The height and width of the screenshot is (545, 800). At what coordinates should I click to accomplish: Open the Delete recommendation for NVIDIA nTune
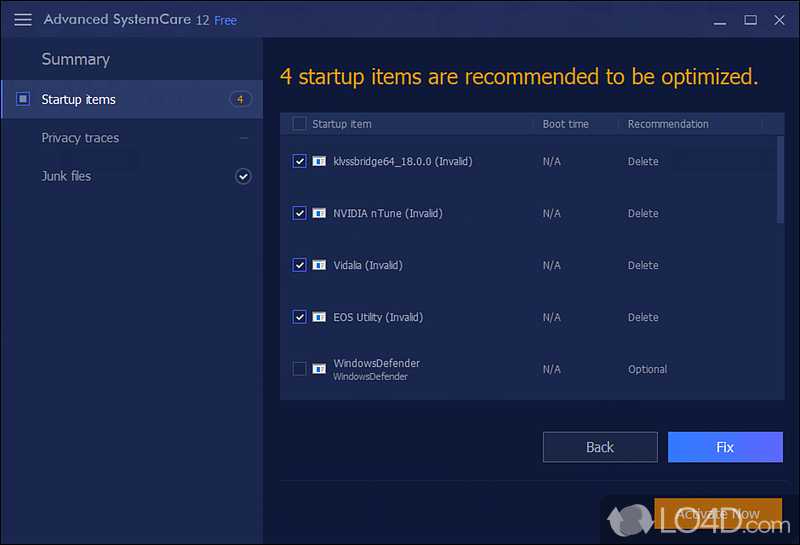click(643, 214)
